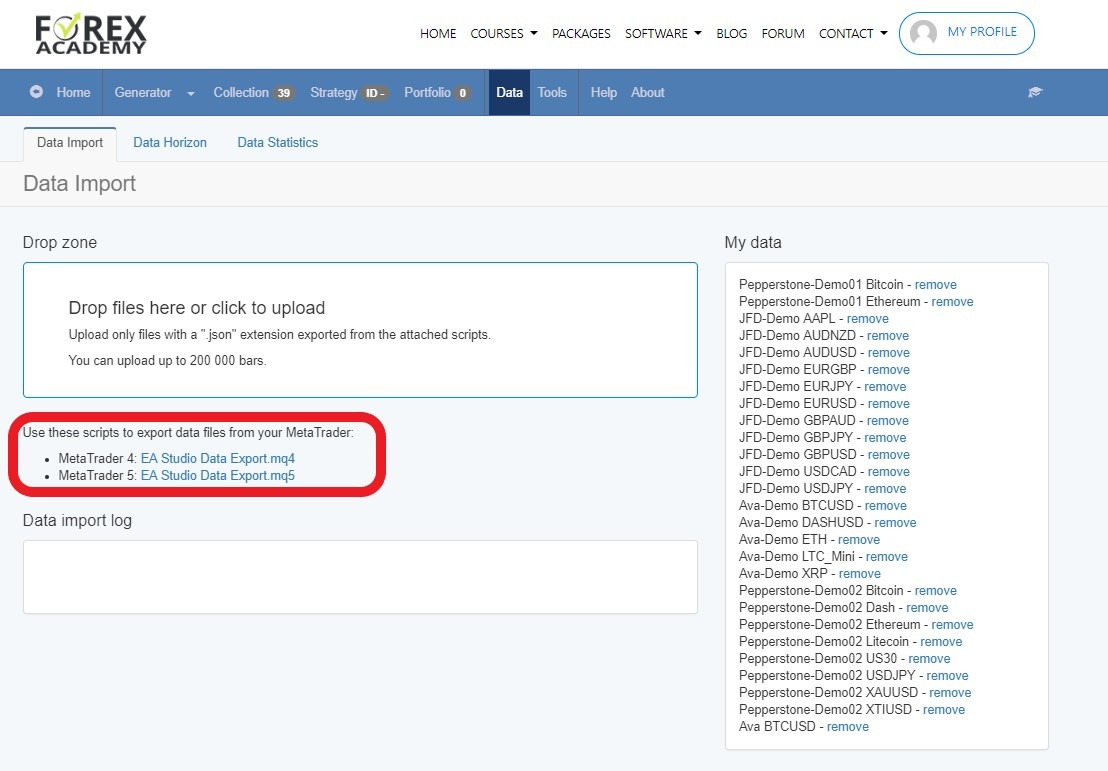1108x771 pixels.
Task: Download EA Studio Data Export.mq4 script
Action: pos(217,458)
